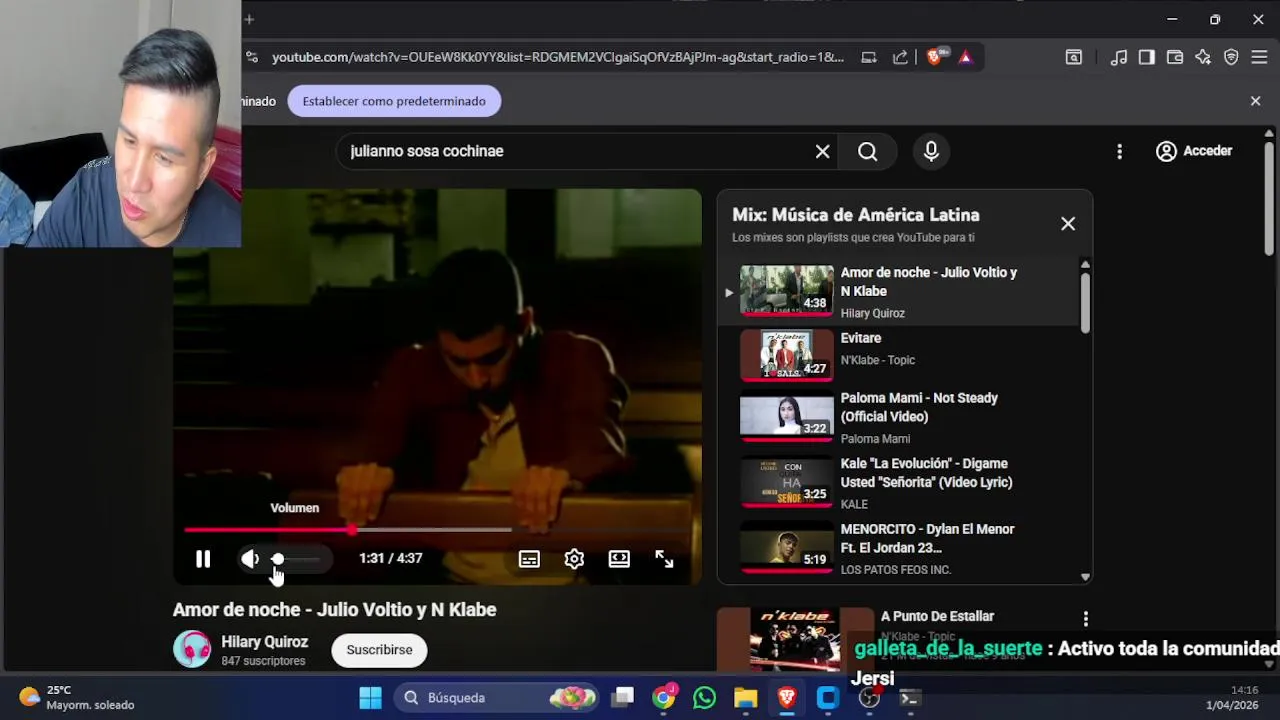1280x720 pixels.
Task: Open the Windows Start menu
Action: pos(370,698)
